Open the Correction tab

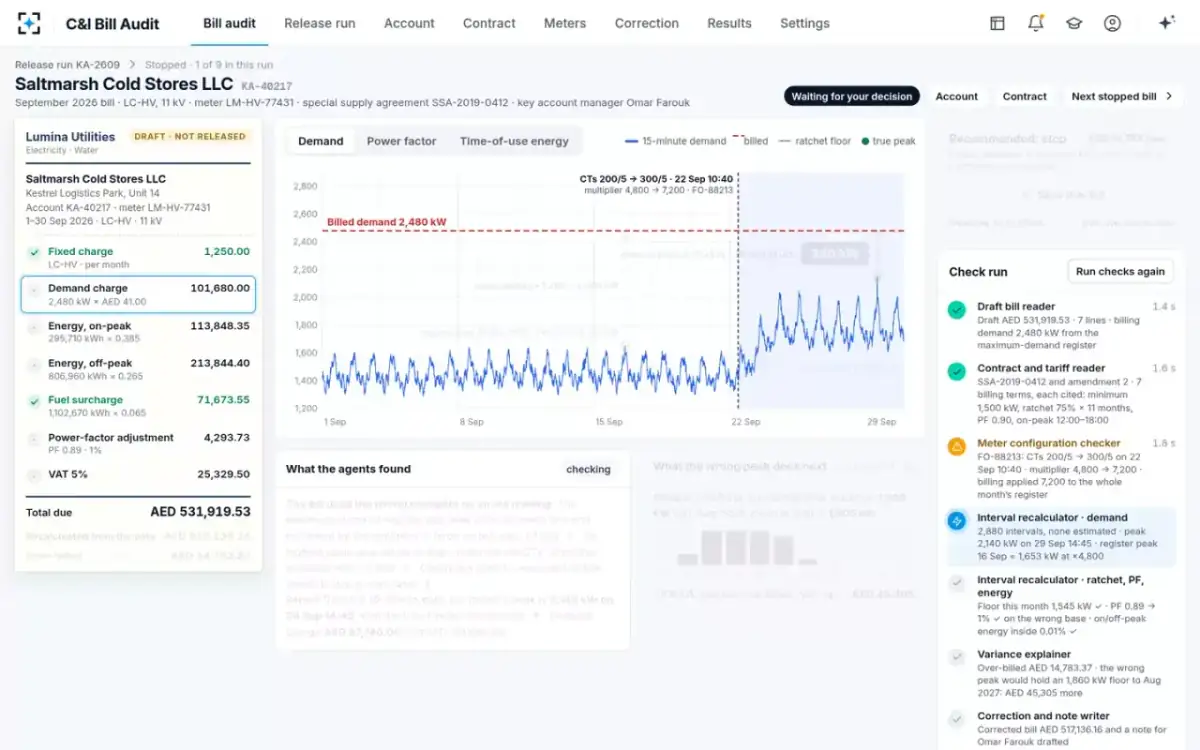(x=647, y=23)
